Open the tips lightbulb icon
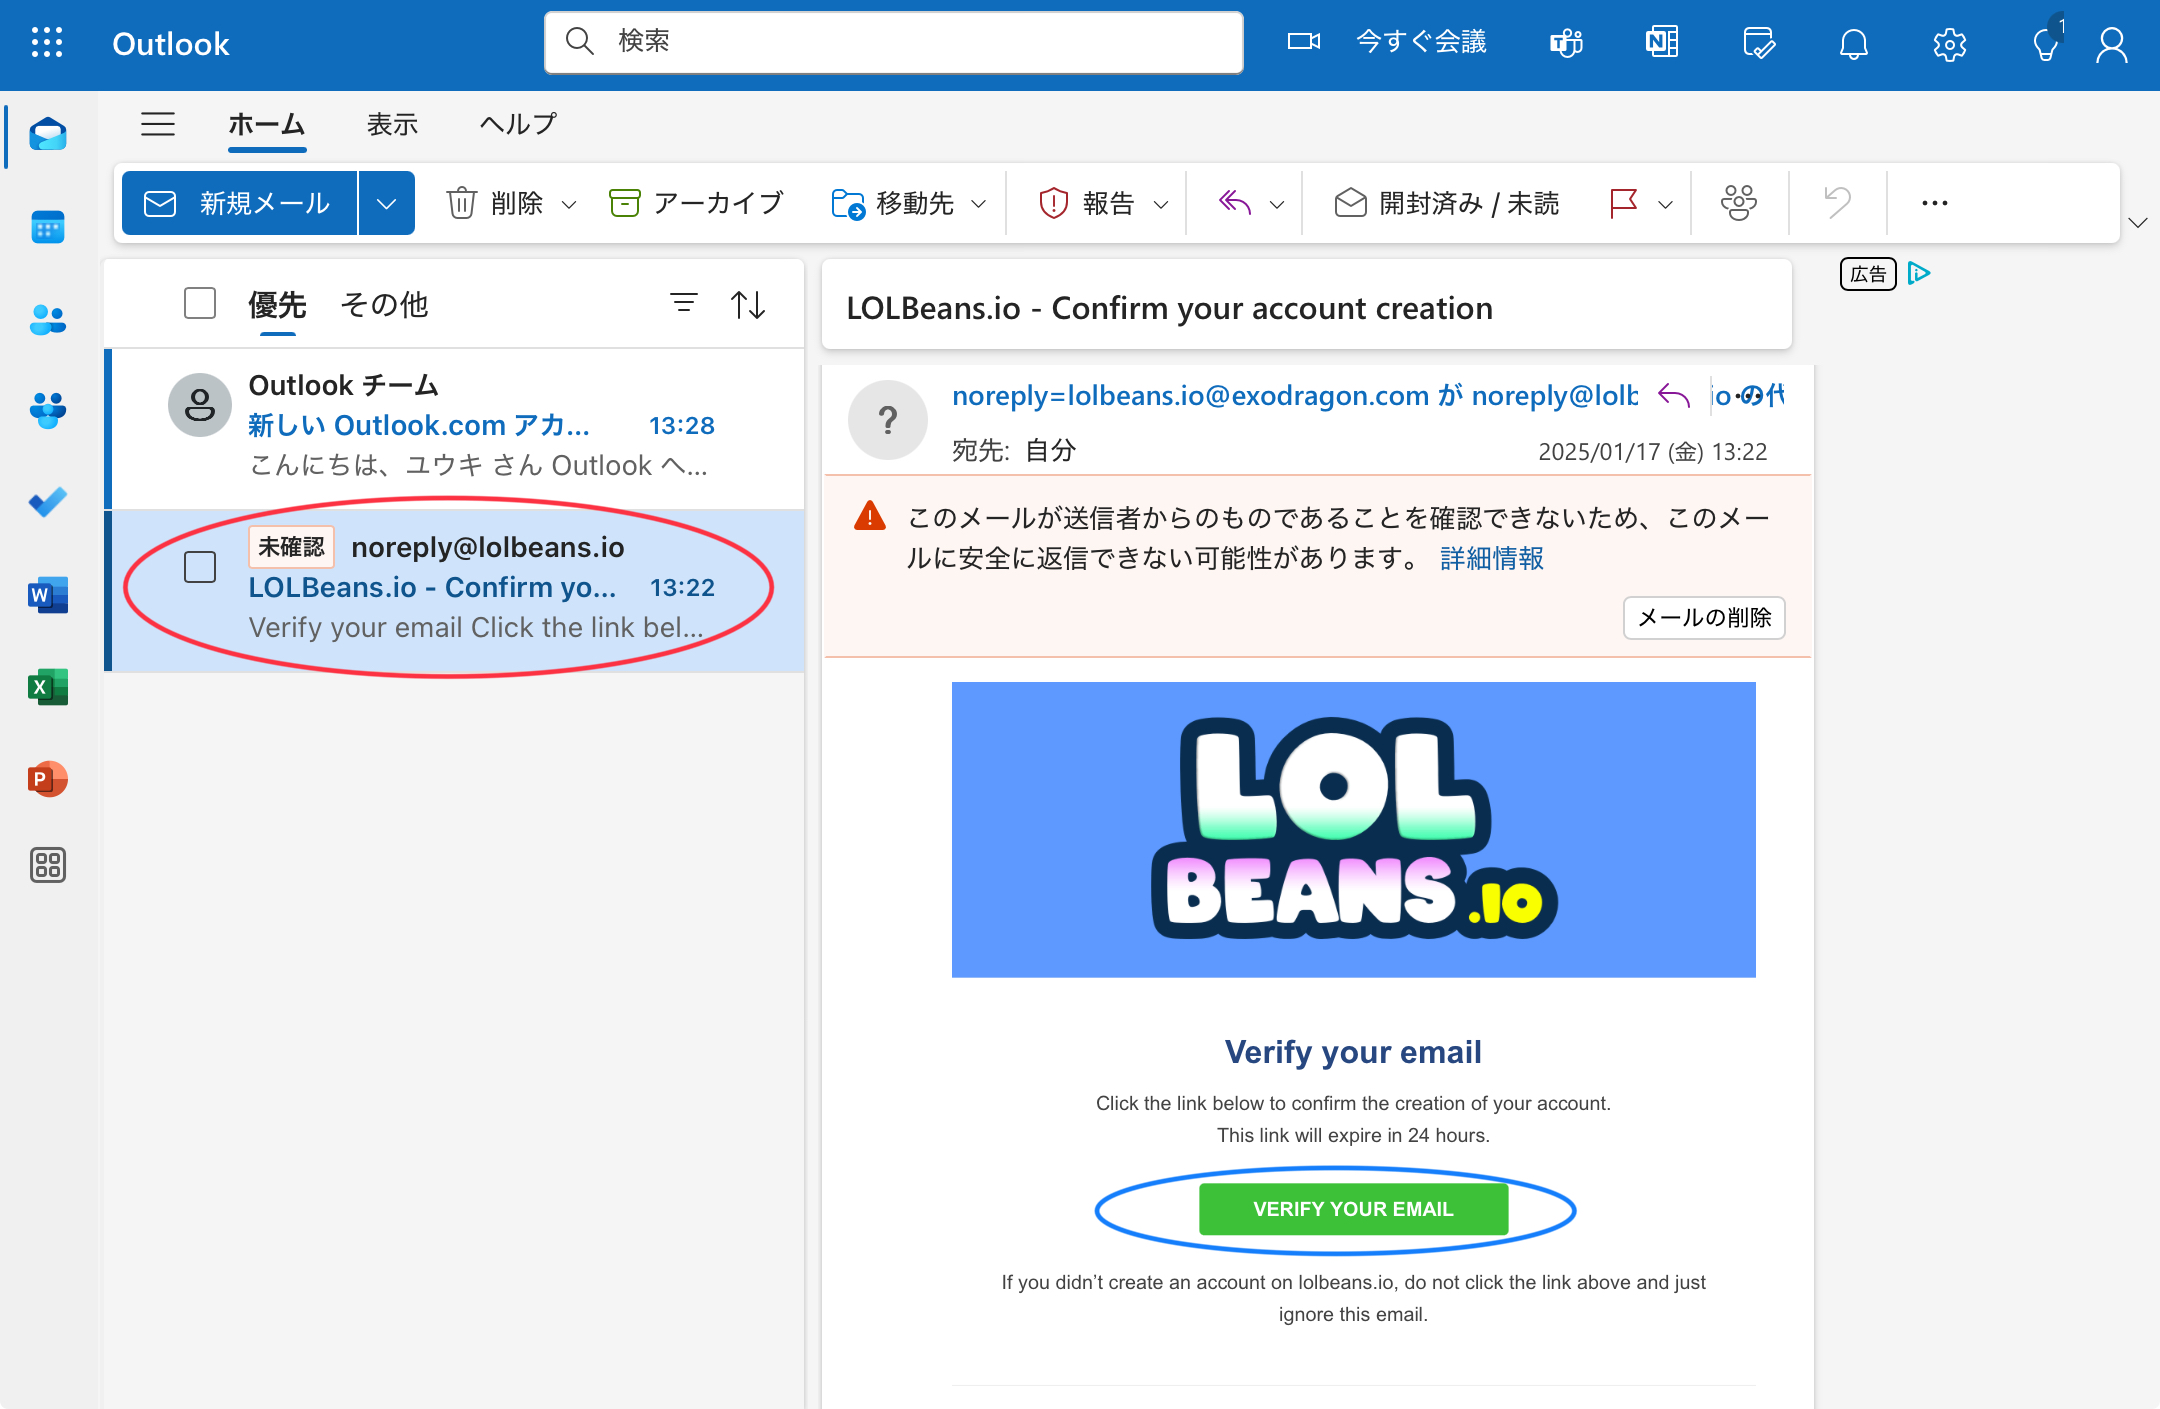 [x=2045, y=44]
